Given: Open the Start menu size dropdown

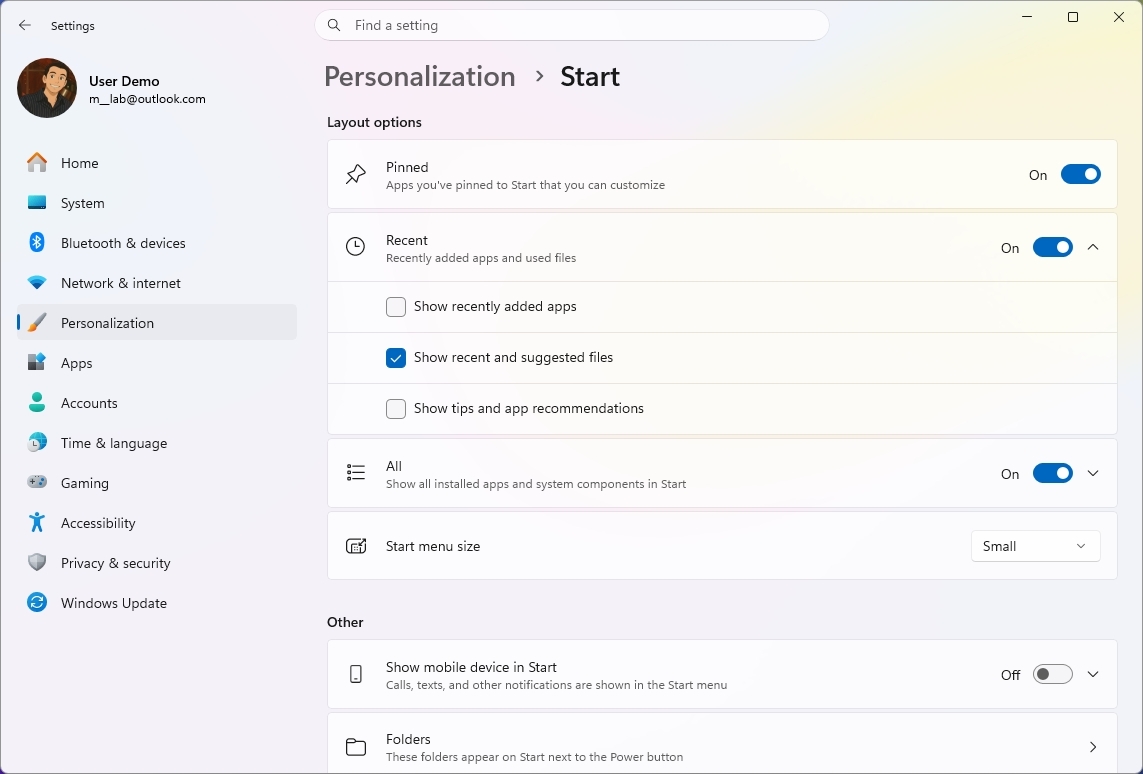Looking at the screenshot, I should coord(1035,546).
